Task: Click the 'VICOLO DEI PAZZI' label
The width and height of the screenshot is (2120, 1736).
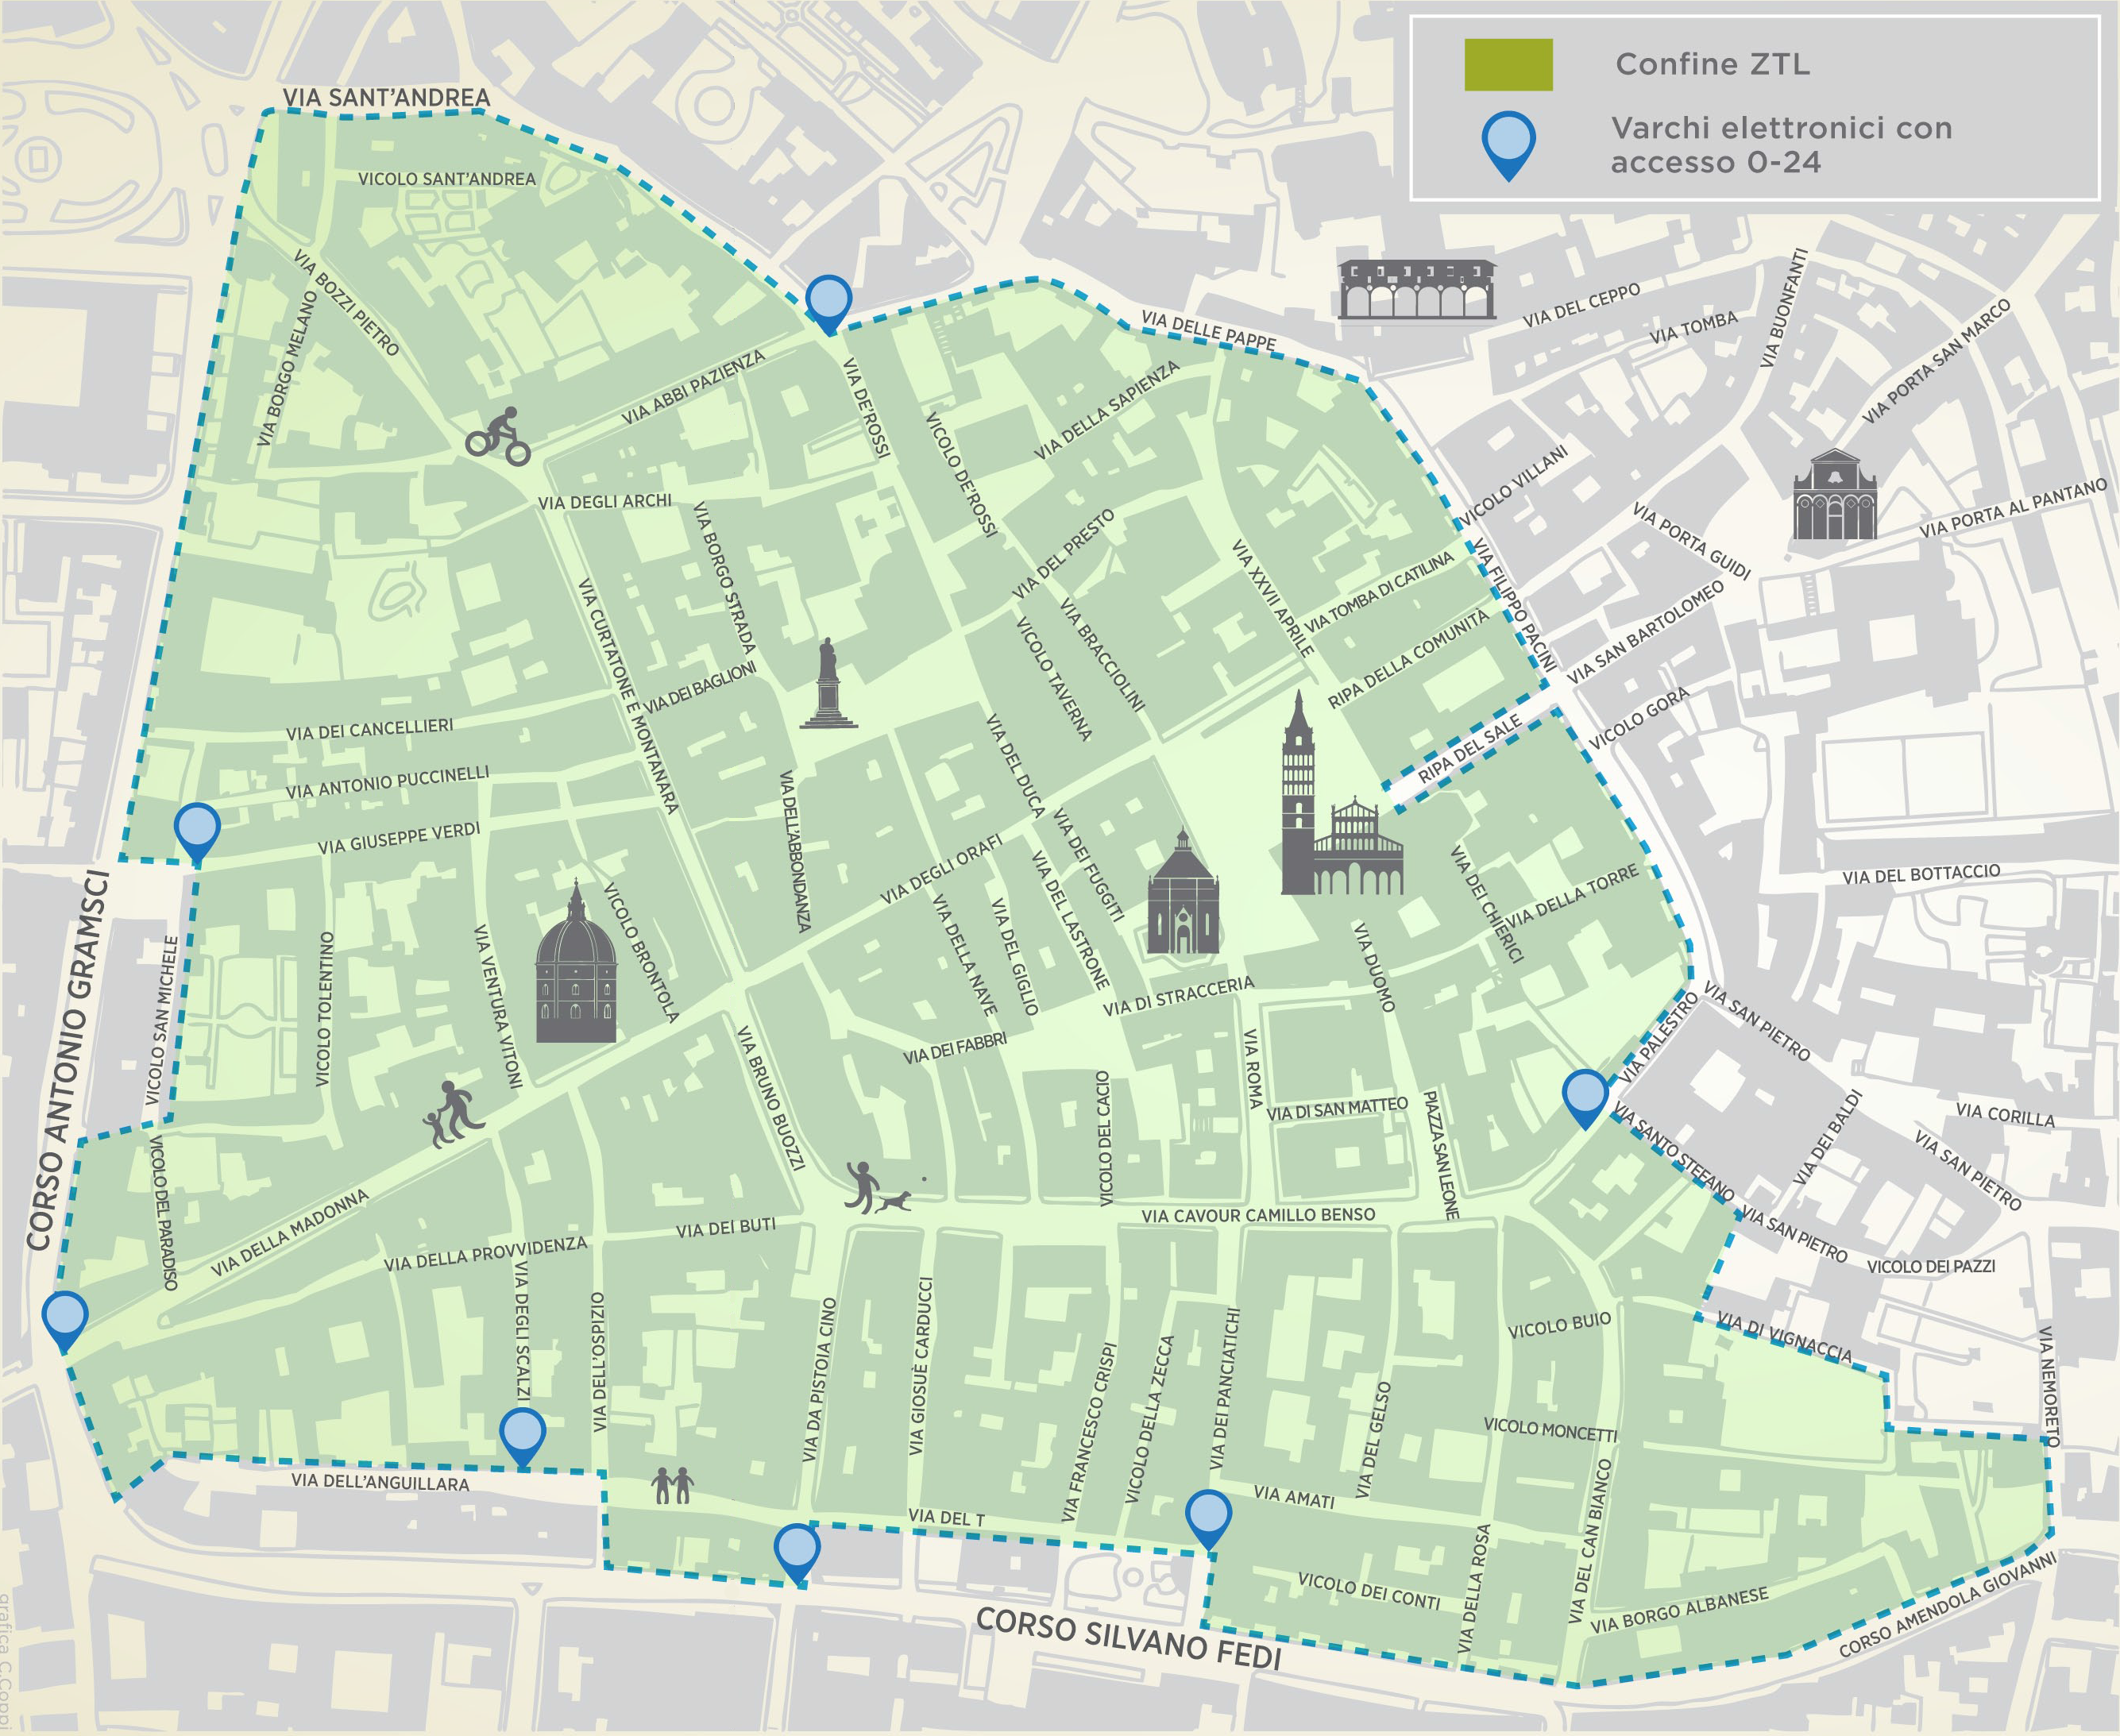Action: (1931, 1266)
